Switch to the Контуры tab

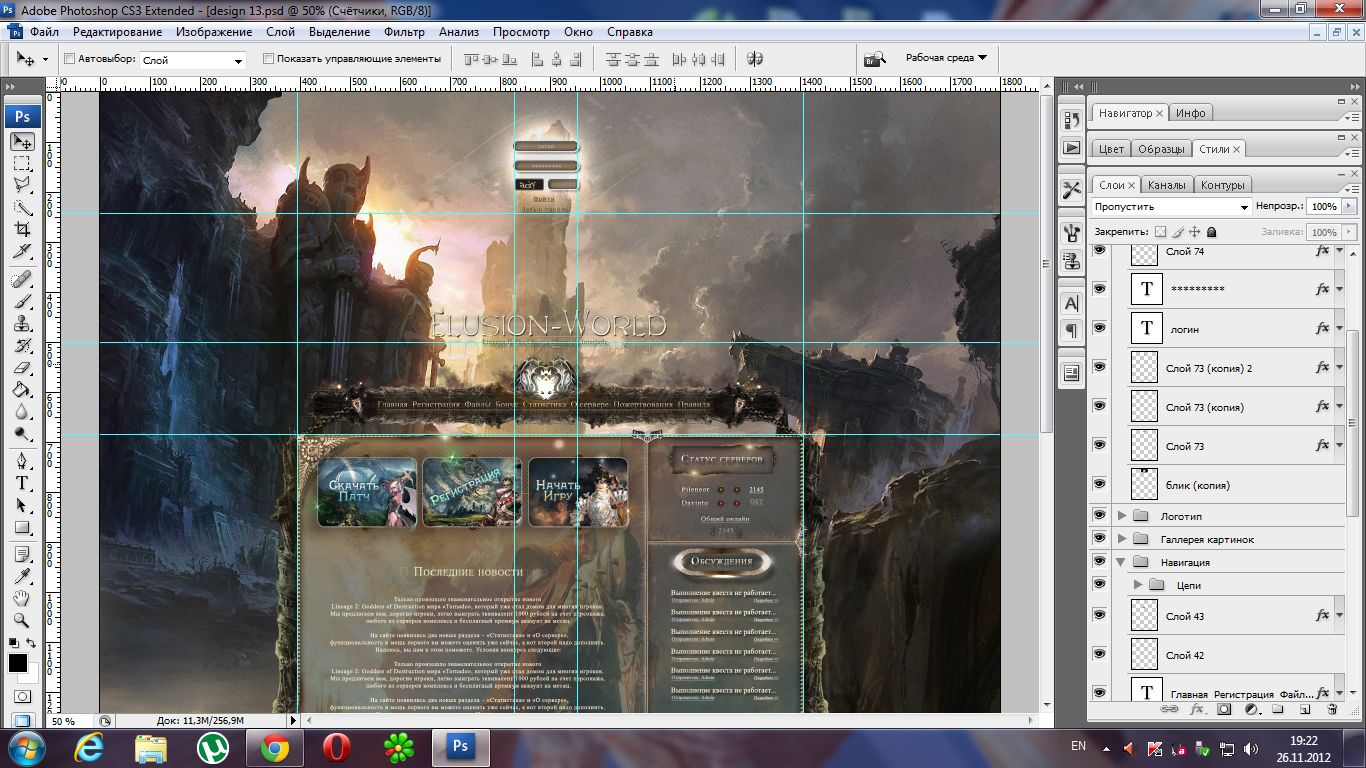[x=1222, y=185]
